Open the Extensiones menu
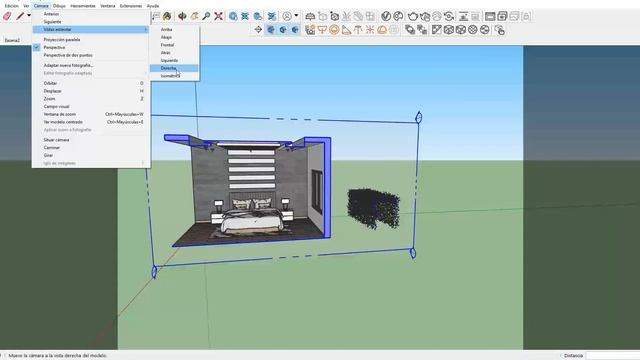 coord(131,6)
